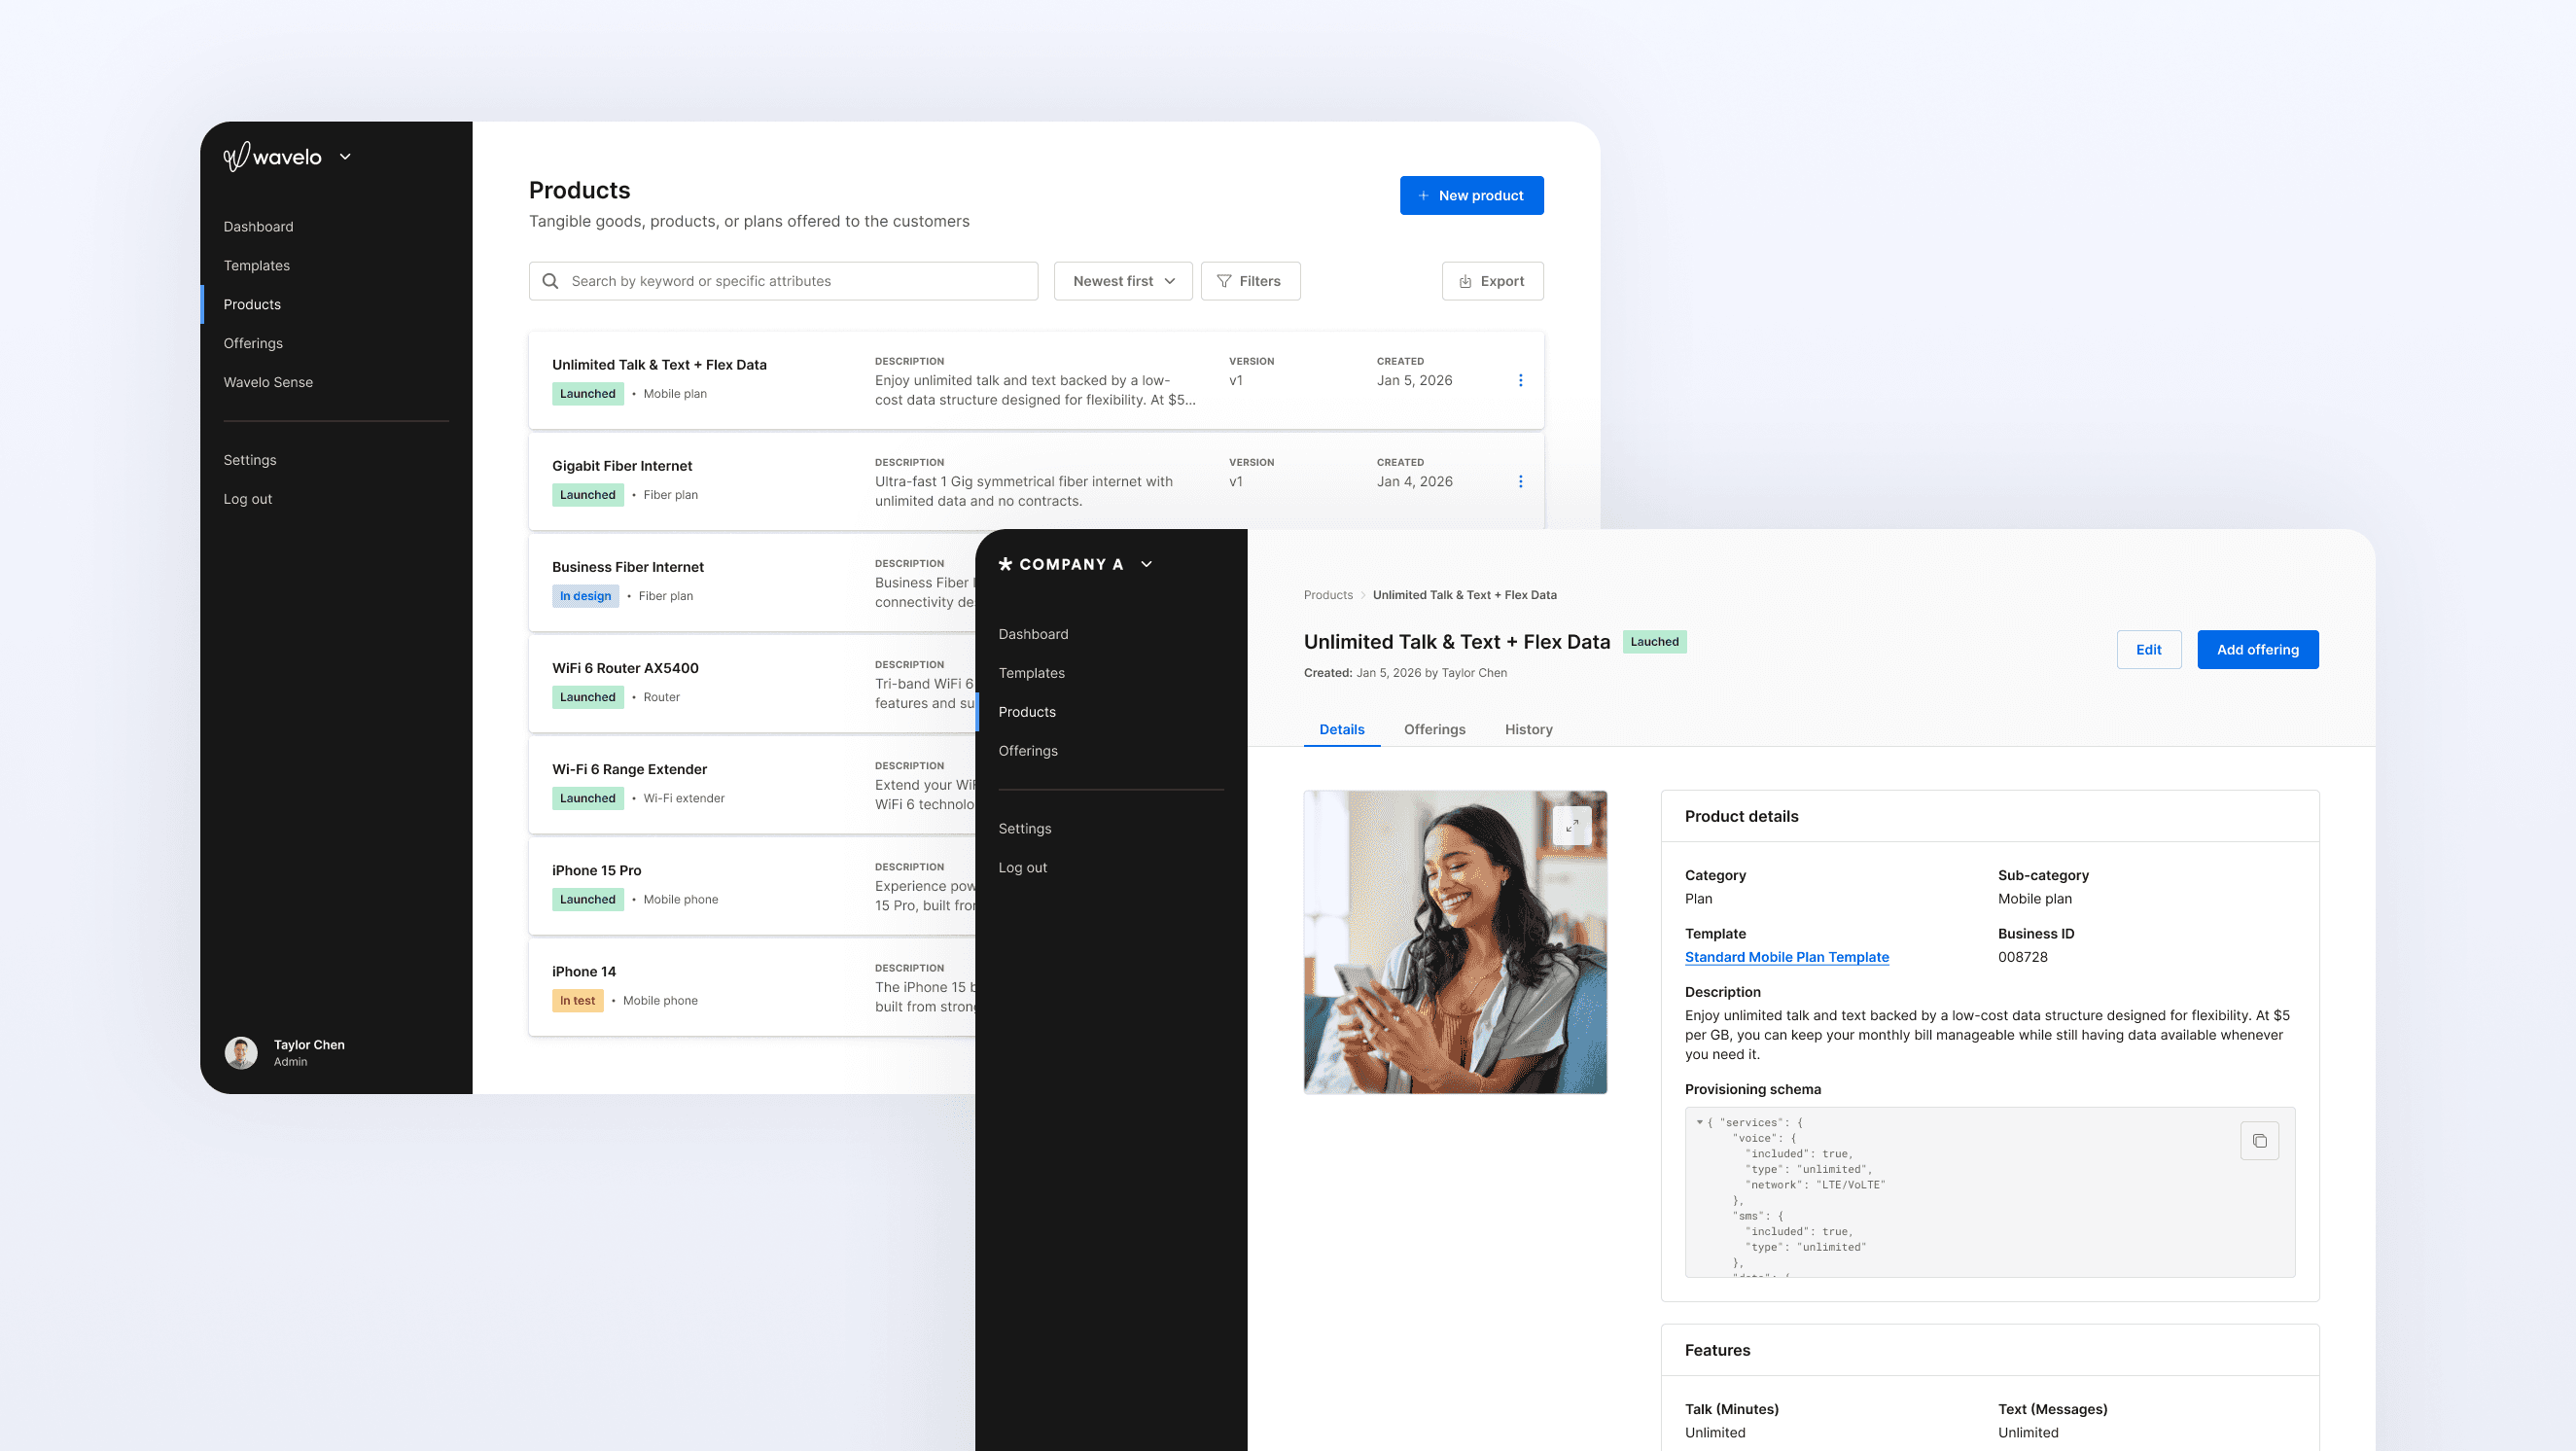Switch to the History tab

tap(1528, 729)
